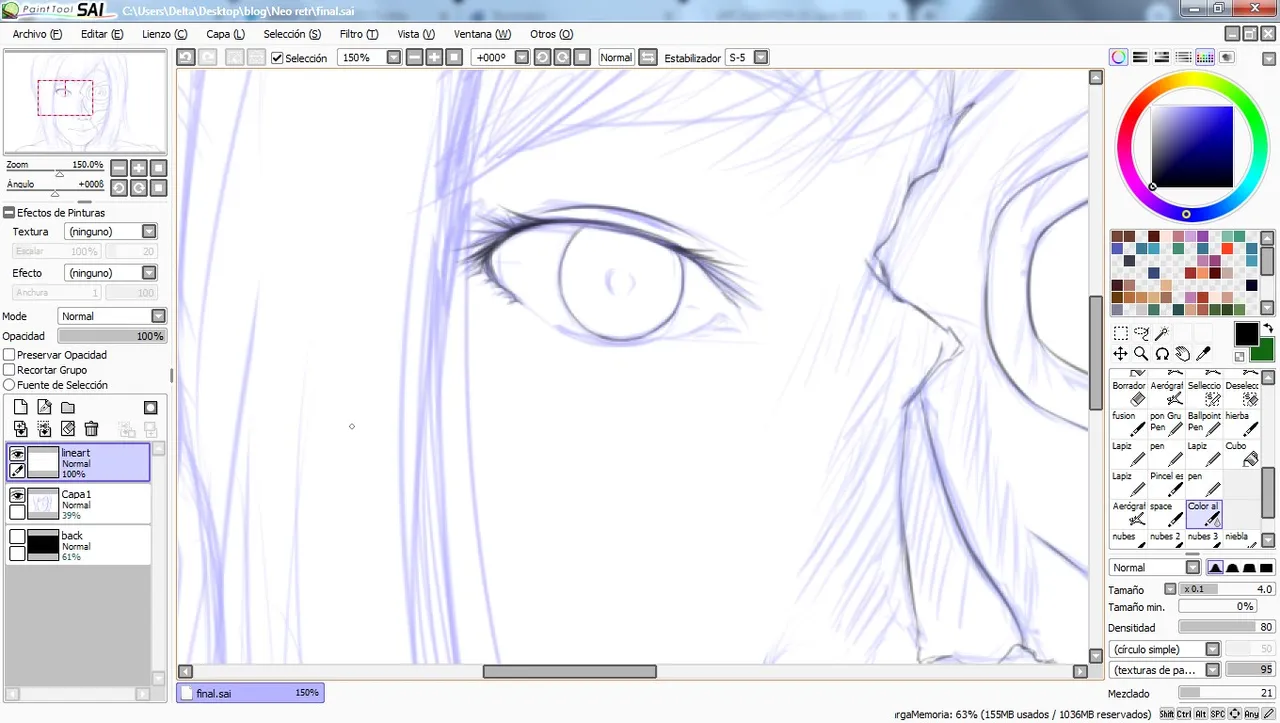Open the zoom percentage dropdown in toolbar

pos(394,58)
